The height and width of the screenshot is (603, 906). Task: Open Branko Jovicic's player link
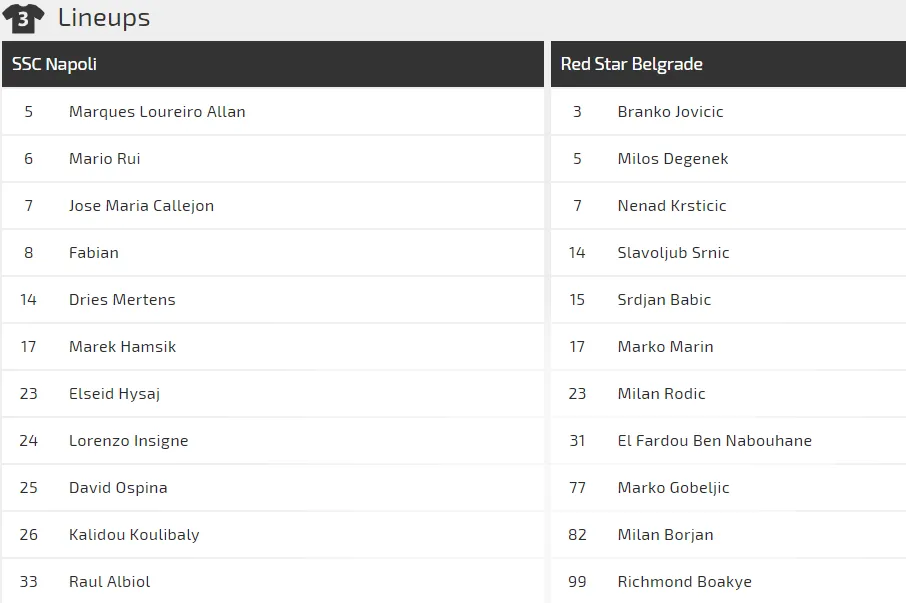click(x=670, y=112)
